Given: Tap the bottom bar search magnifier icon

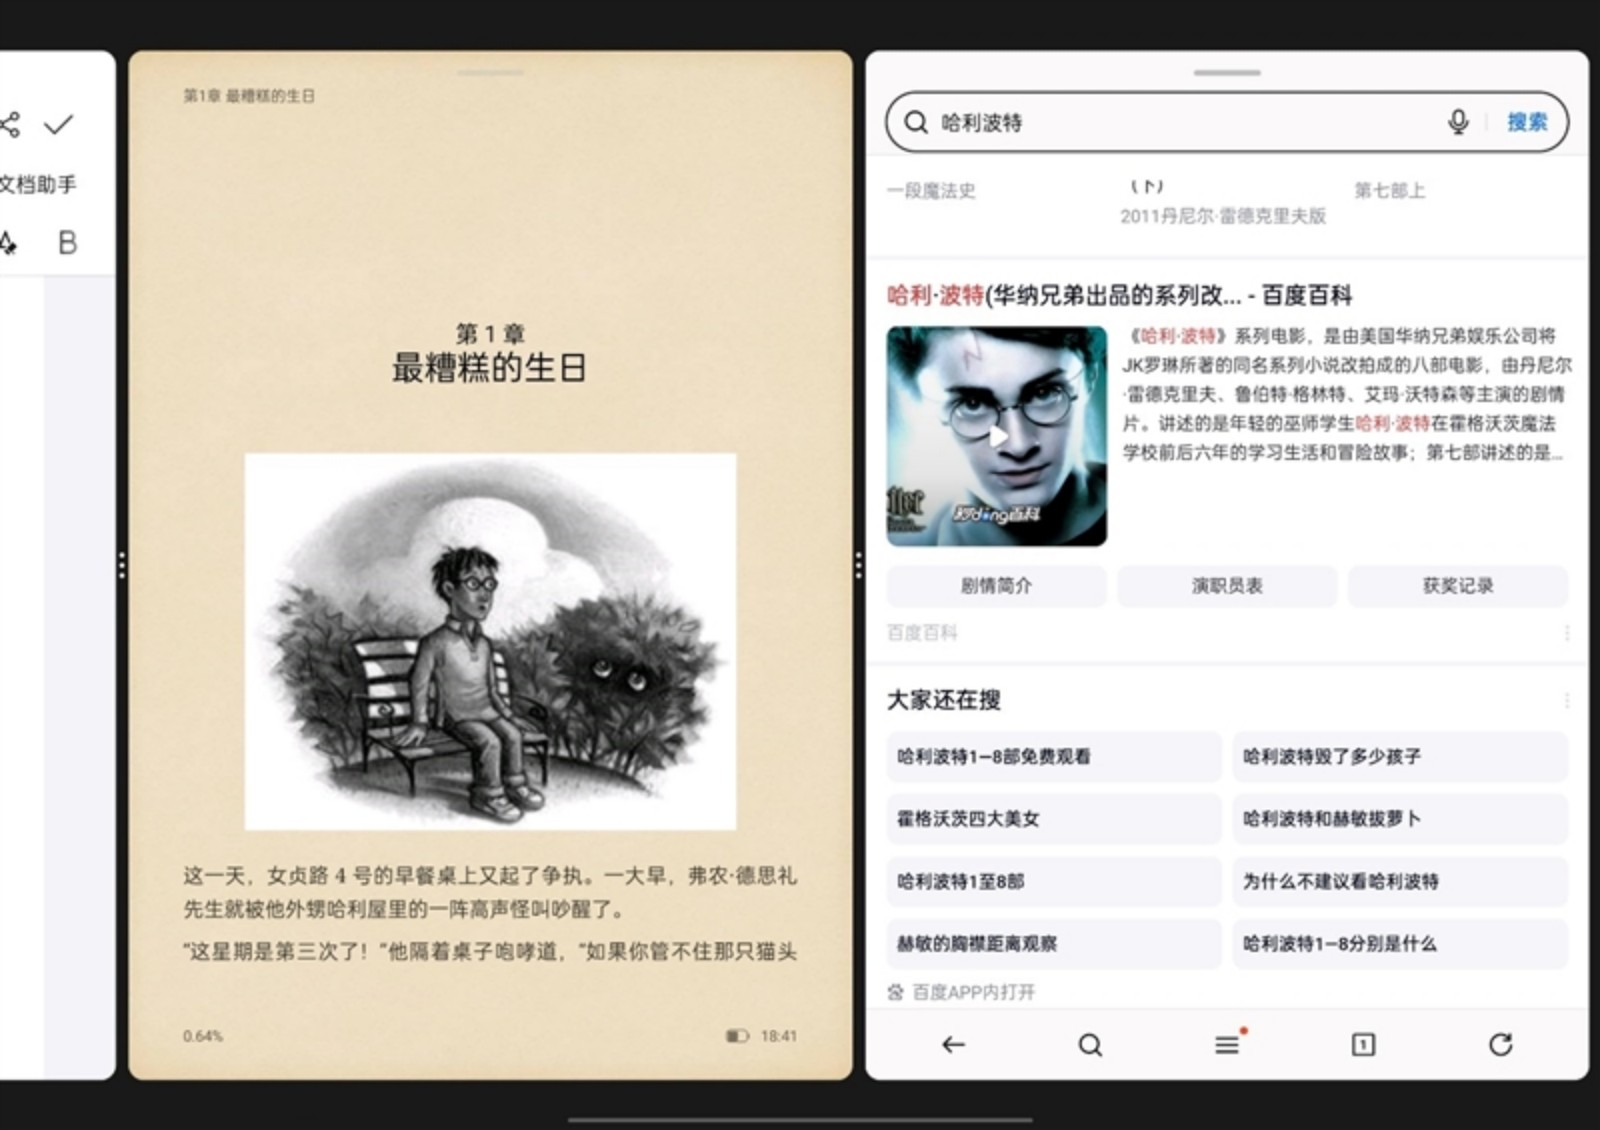Looking at the screenshot, I should point(1090,1045).
